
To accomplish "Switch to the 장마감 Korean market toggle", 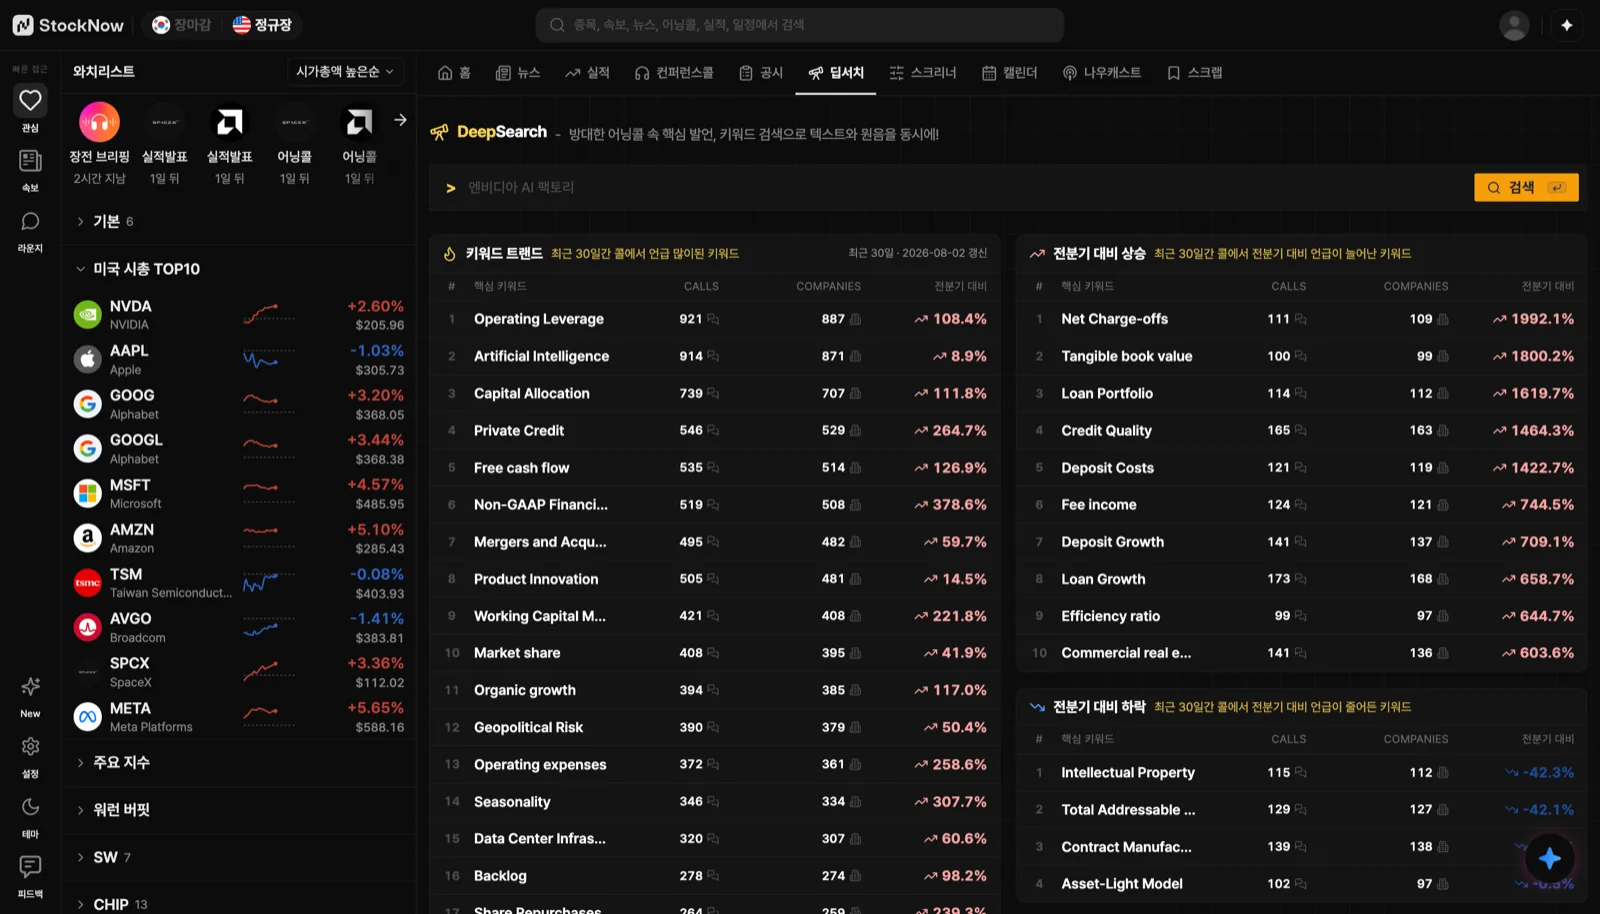I will coord(182,25).
